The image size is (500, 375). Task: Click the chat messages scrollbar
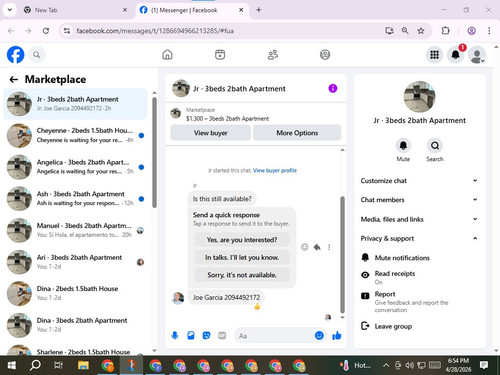(x=342, y=255)
